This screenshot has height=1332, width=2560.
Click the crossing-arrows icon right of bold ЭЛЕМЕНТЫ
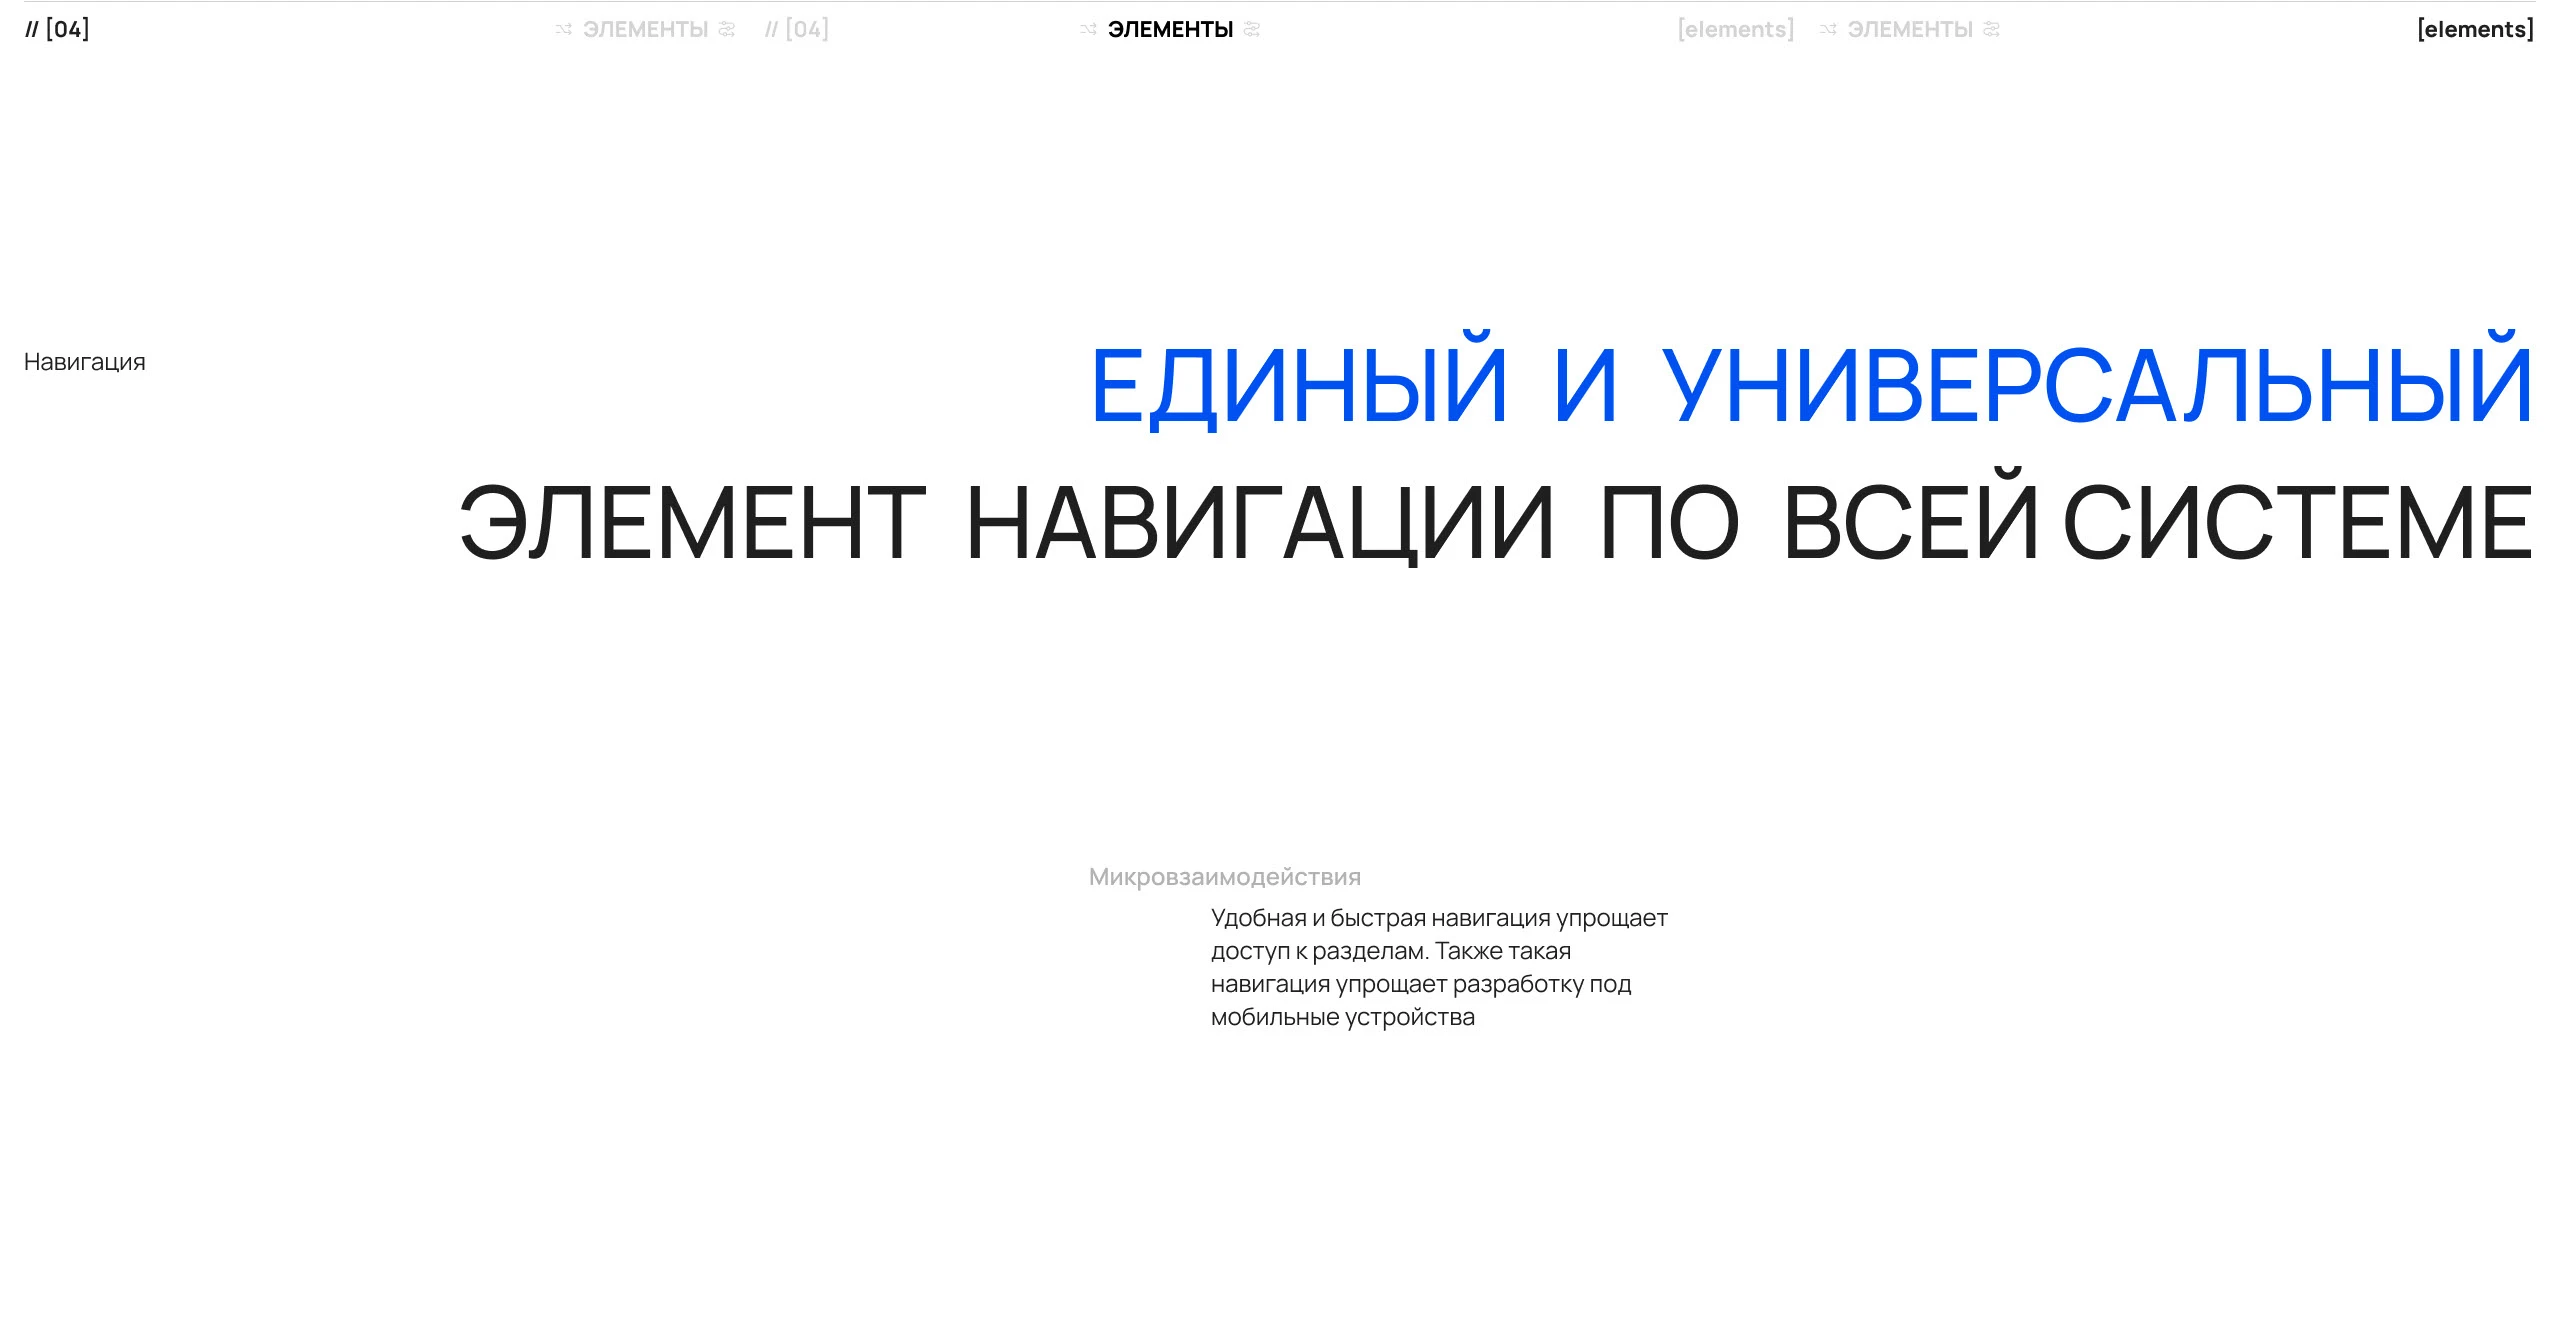pos(1252,29)
